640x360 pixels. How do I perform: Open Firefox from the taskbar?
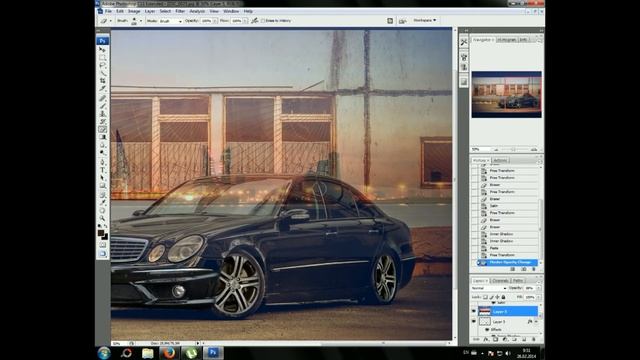point(169,353)
